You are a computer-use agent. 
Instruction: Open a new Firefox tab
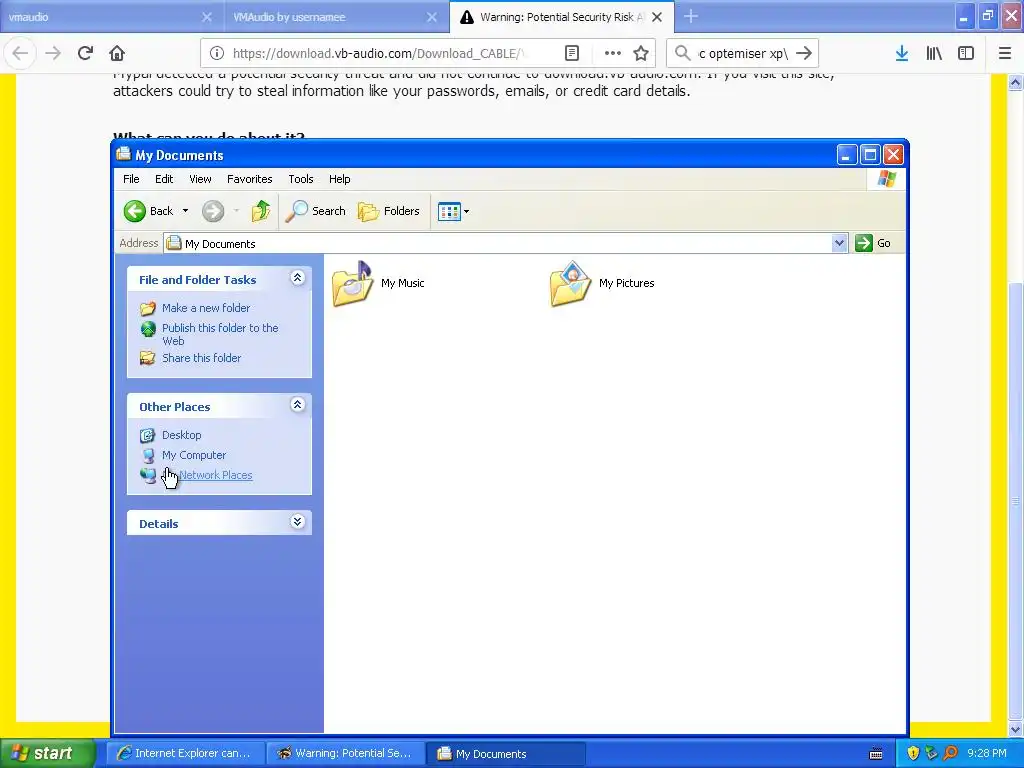click(690, 17)
